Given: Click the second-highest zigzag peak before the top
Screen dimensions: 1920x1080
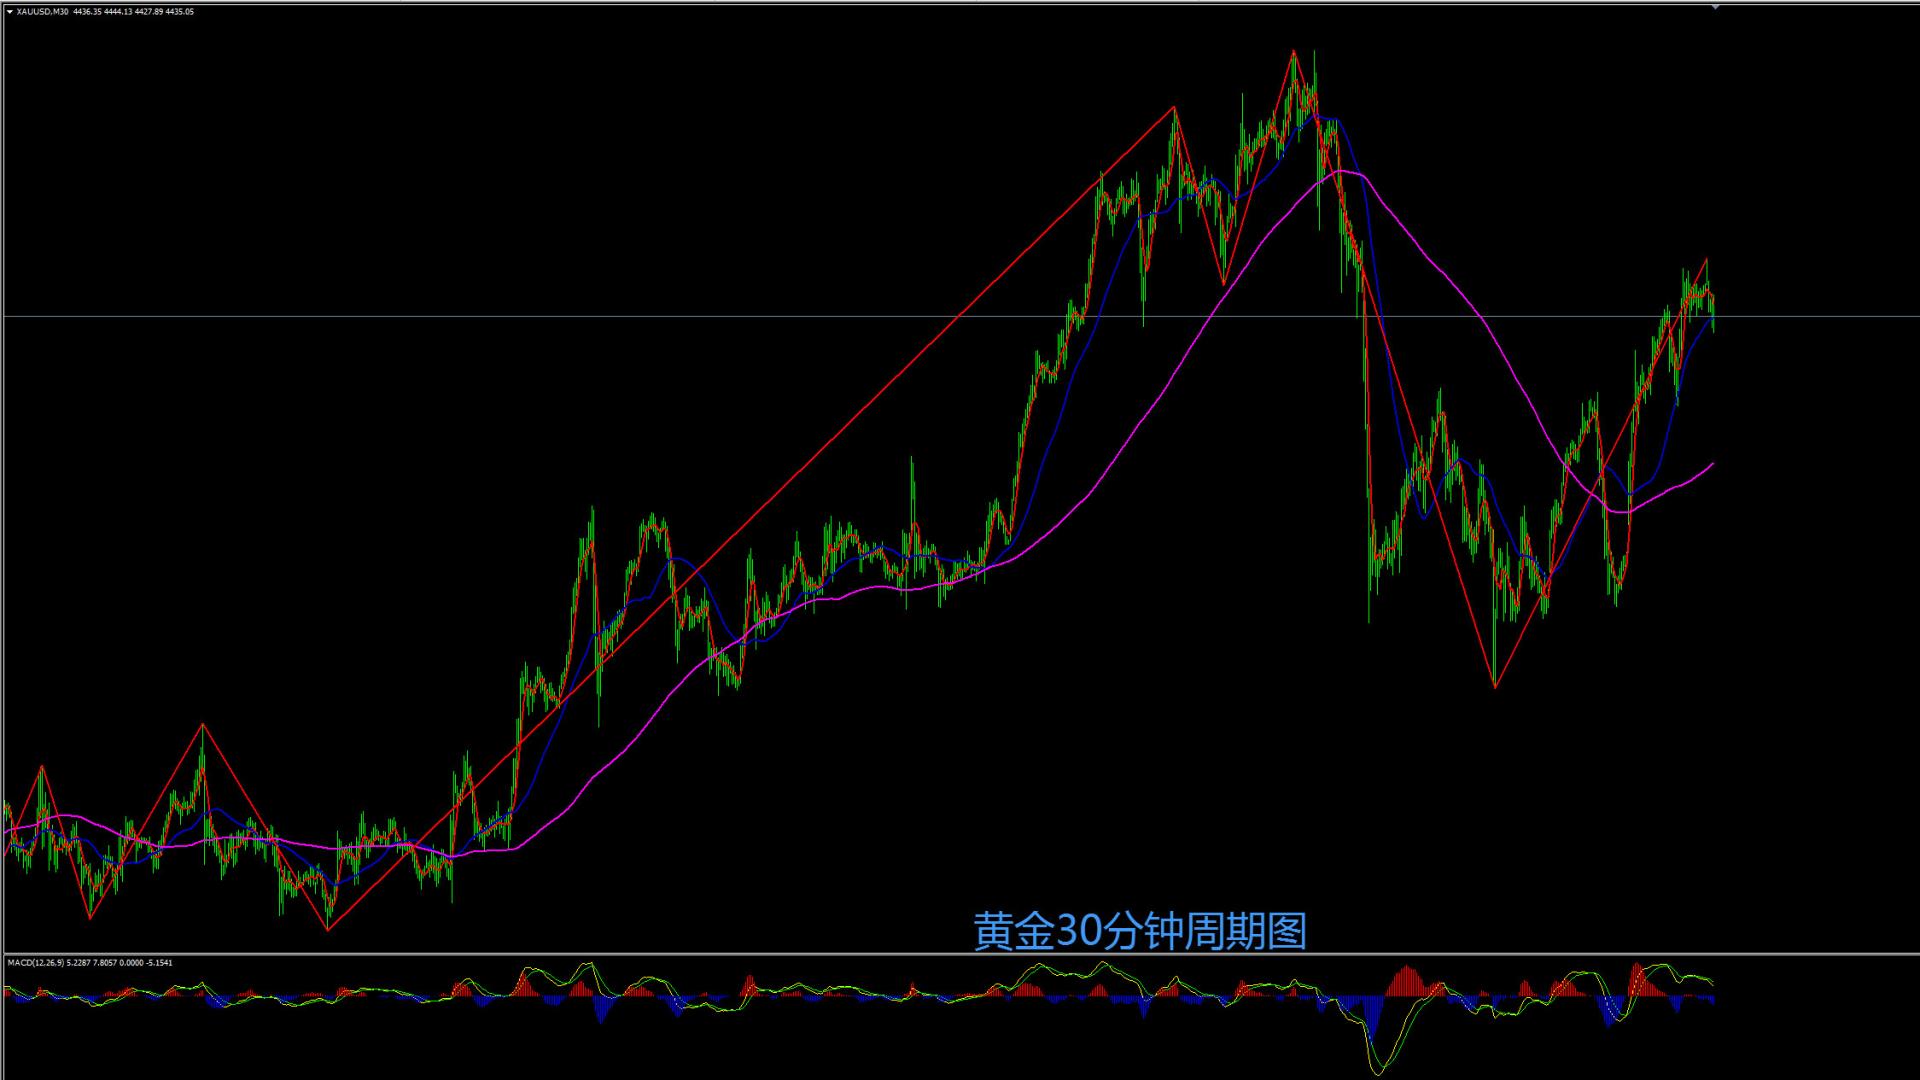Looking at the screenshot, I should (x=1174, y=106).
